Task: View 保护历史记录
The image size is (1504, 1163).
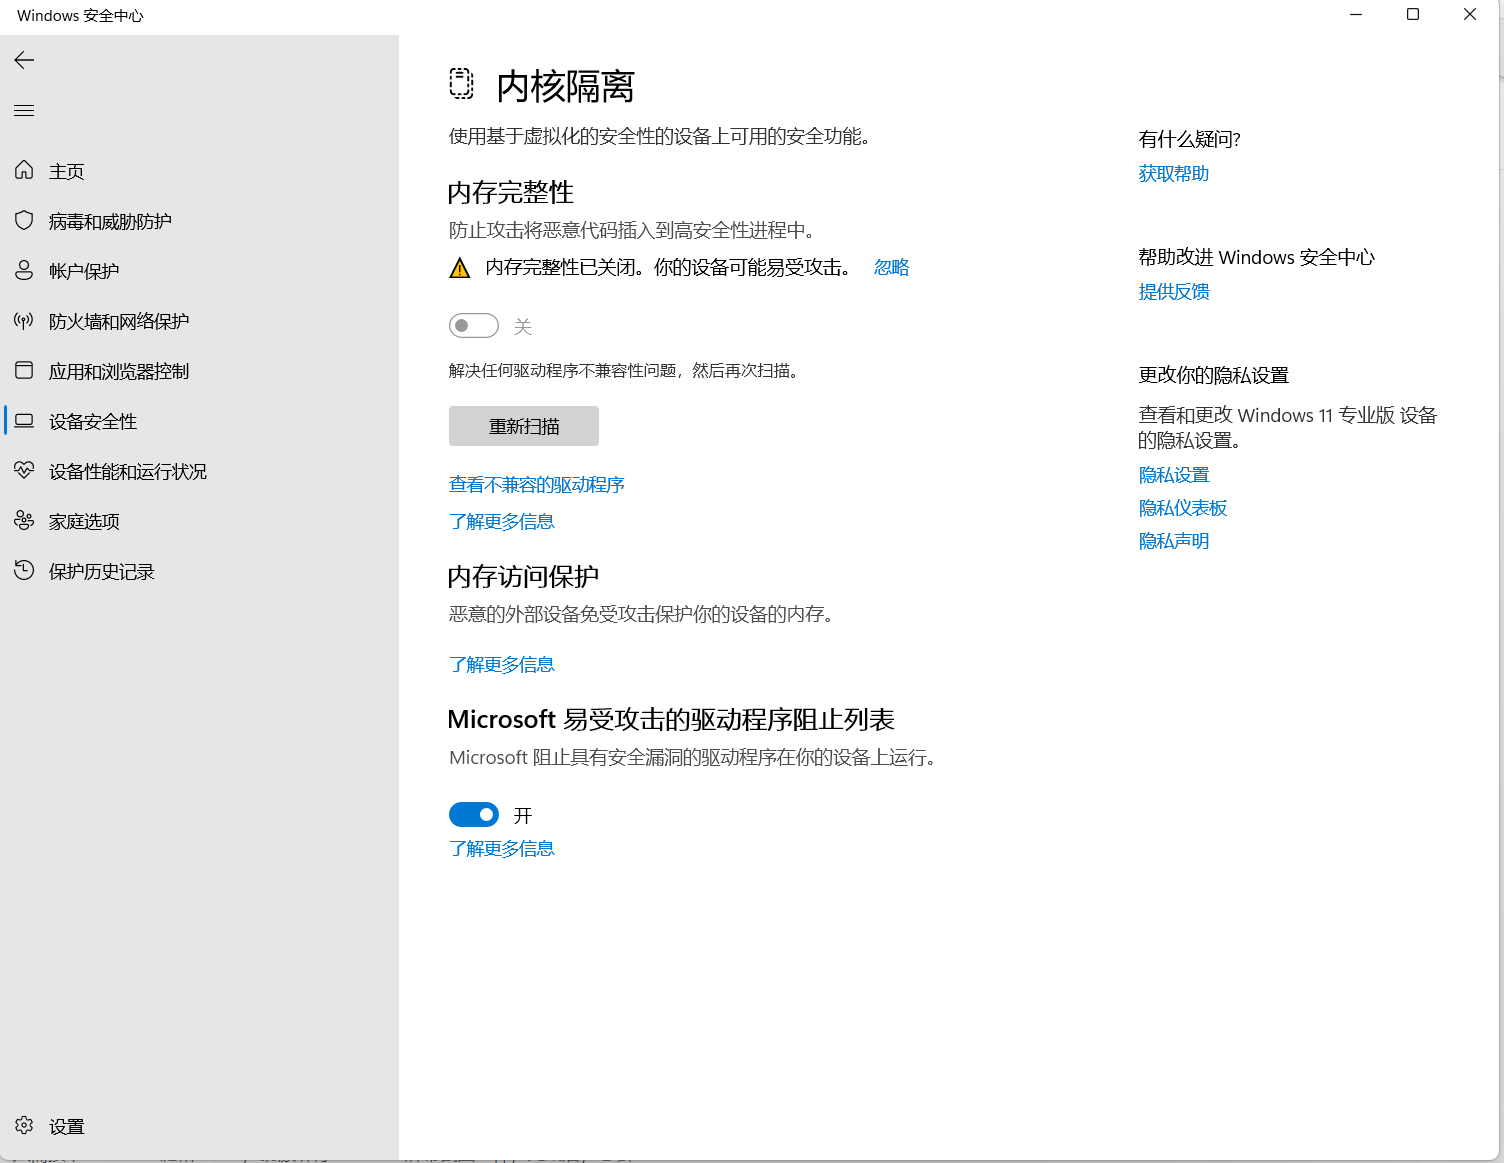Action: pos(102,570)
